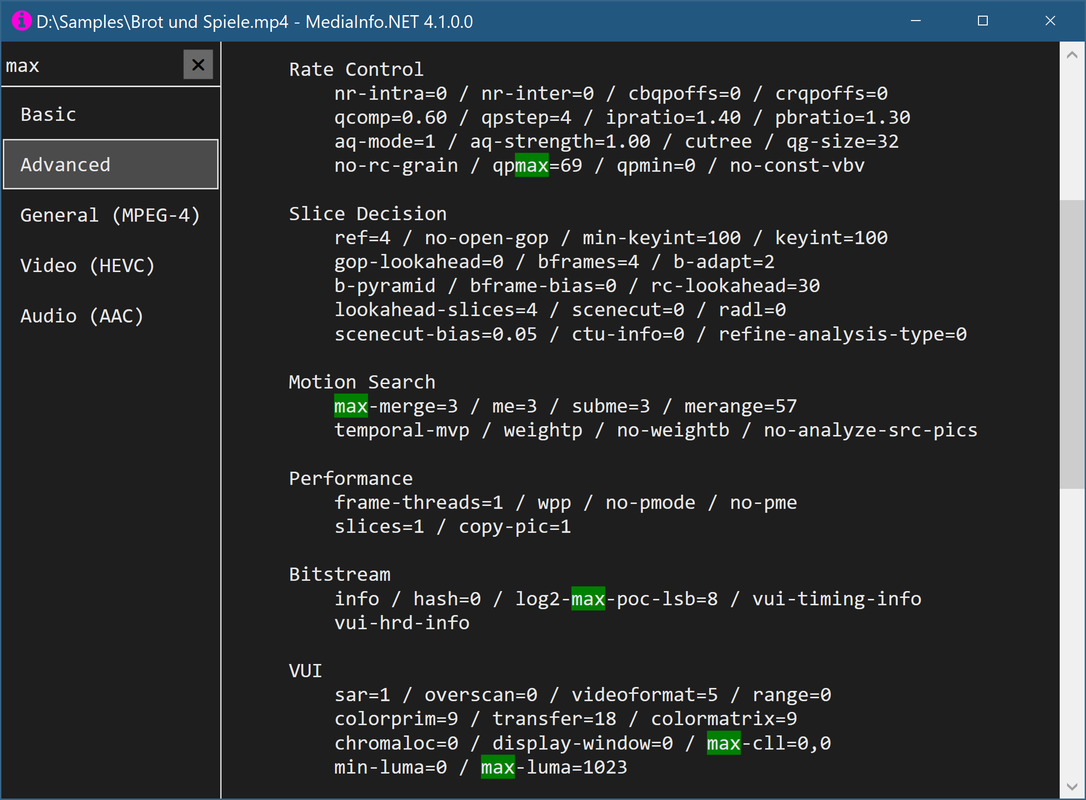The height and width of the screenshot is (800, 1086).
Task: Open the Audio (AAC) section
Action: [x=111, y=316]
